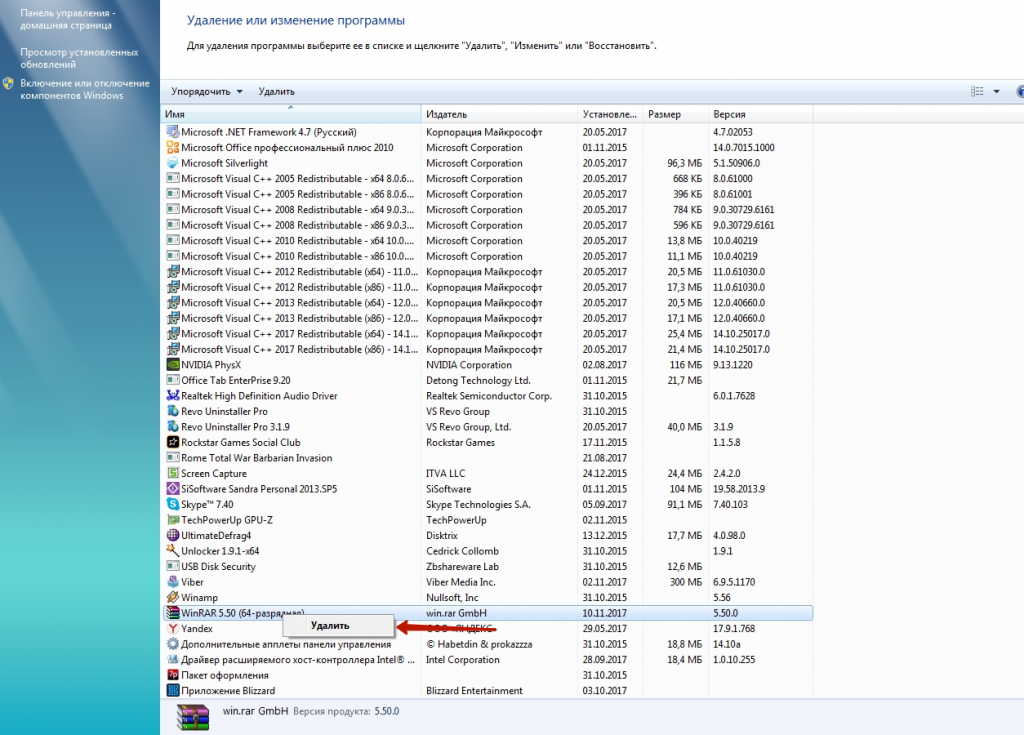The height and width of the screenshot is (735, 1024).
Task: Go to Панель управления домашняя страница
Action: [x=68, y=19]
